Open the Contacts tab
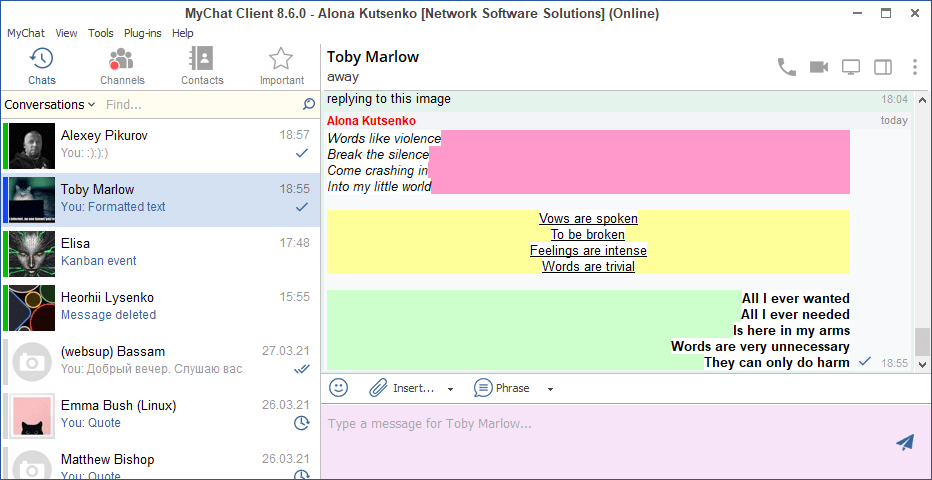932x480 pixels. click(202, 67)
